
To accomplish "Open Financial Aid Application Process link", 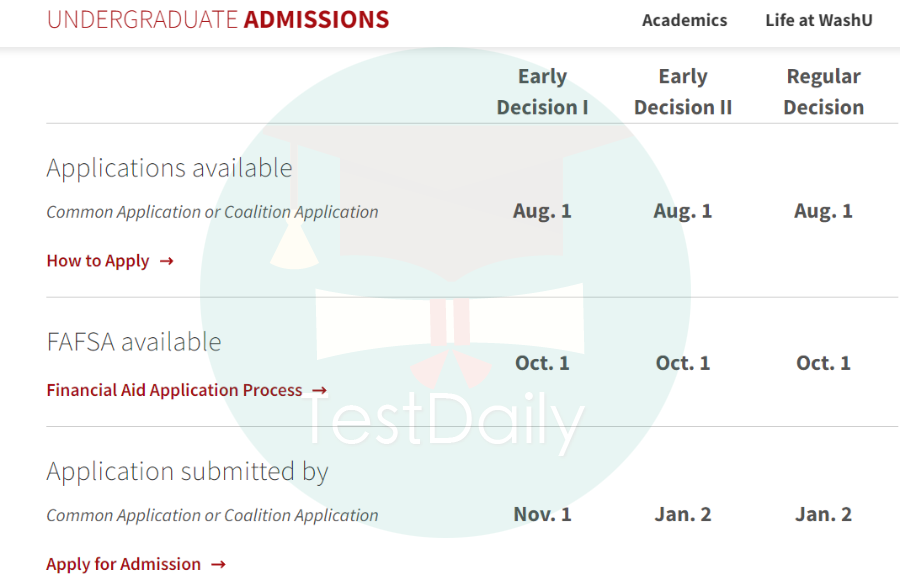I will coord(174,390).
